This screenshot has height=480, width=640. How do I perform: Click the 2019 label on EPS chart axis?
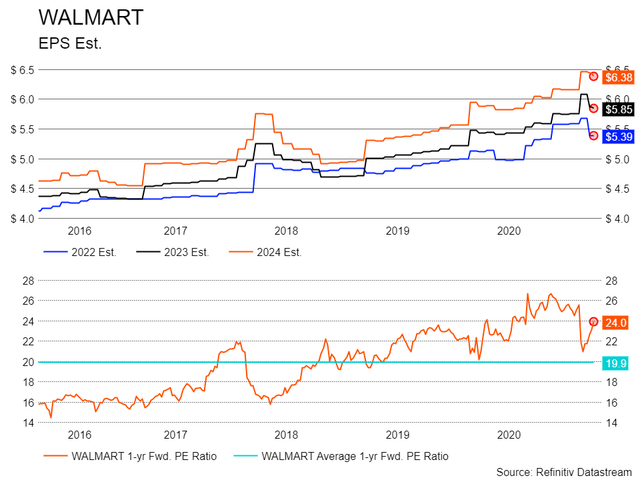[x=398, y=231]
